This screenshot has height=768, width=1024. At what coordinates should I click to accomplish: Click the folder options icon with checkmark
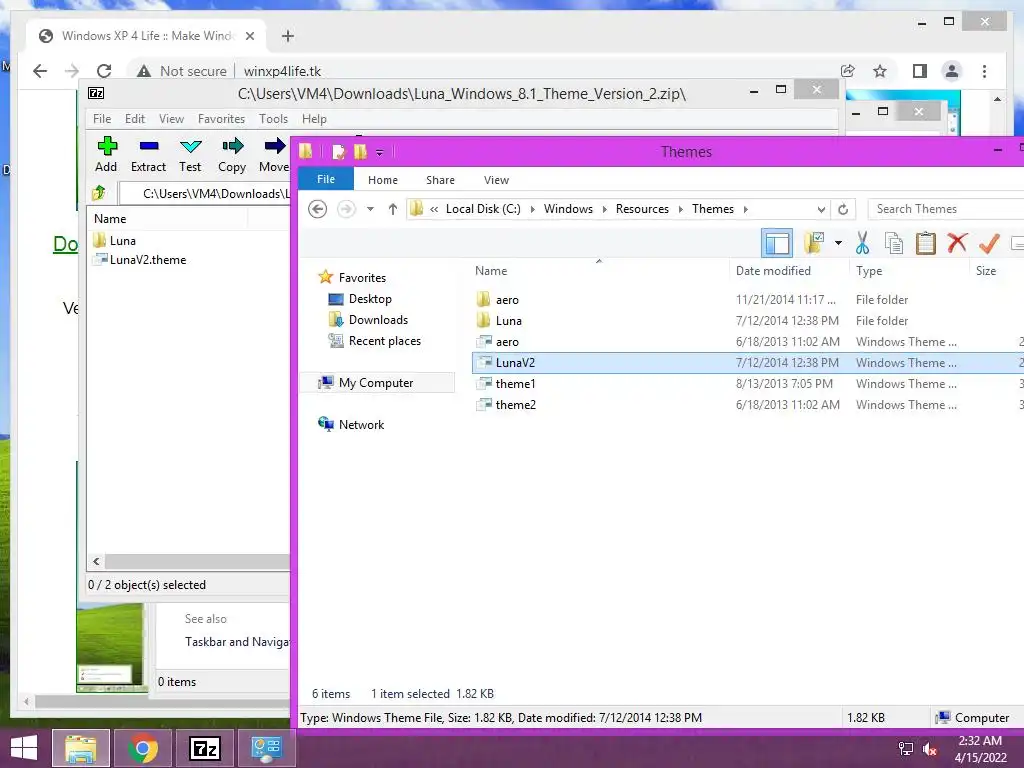pyautogui.click(x=814, y=243)
